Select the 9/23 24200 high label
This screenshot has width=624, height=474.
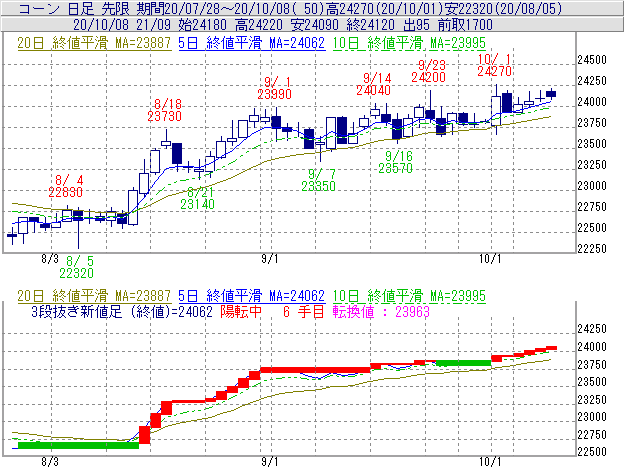(x=429, y=71)
